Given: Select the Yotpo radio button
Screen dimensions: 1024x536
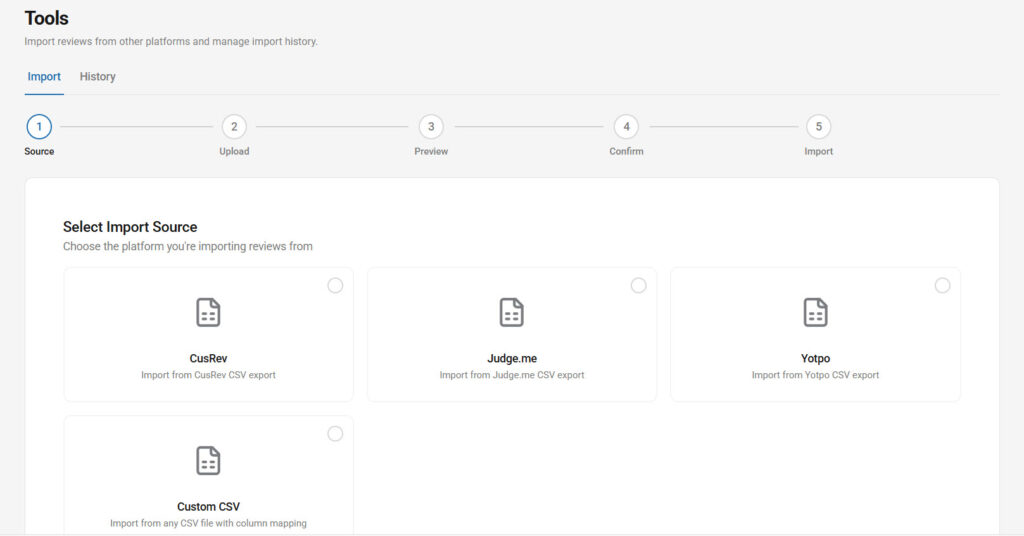Looking at the screenshot, I should click(x=942, y=285).
